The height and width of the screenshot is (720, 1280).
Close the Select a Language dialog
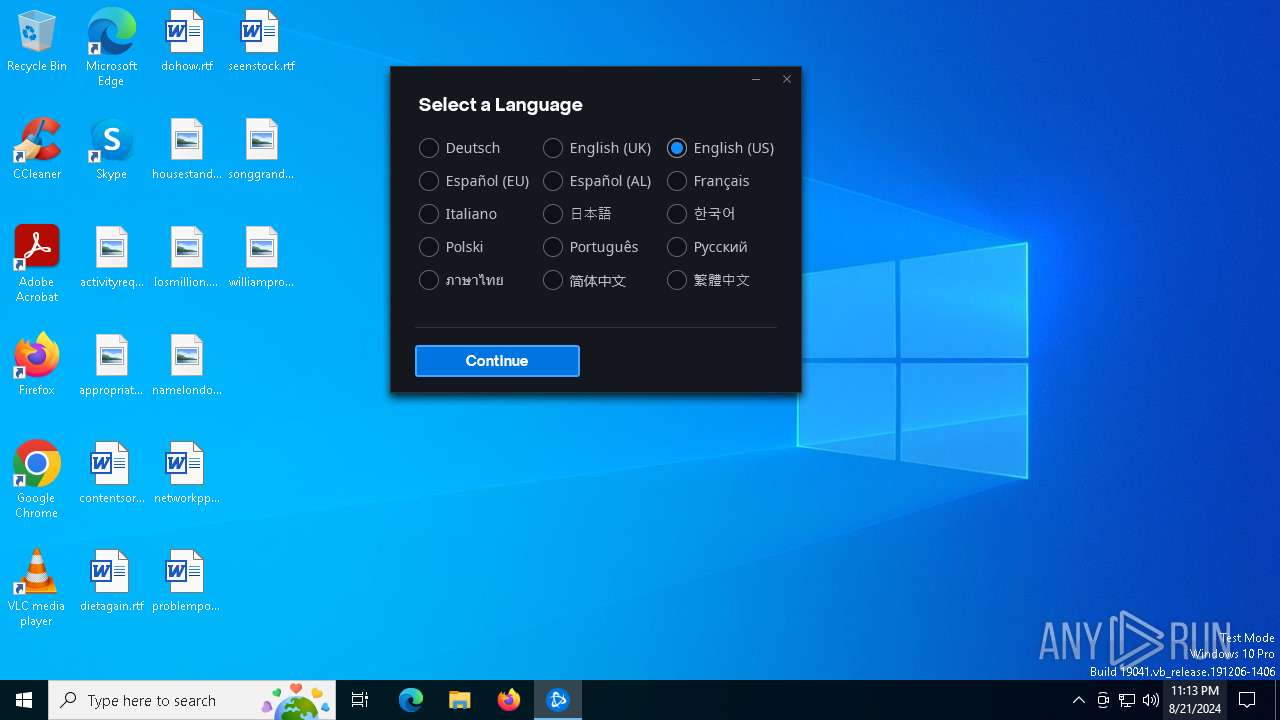(x=787, y=79)
